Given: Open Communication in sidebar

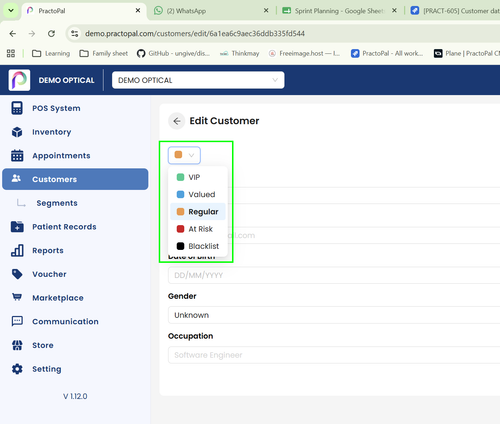Looking at the screenshot, I should [75, 321].
